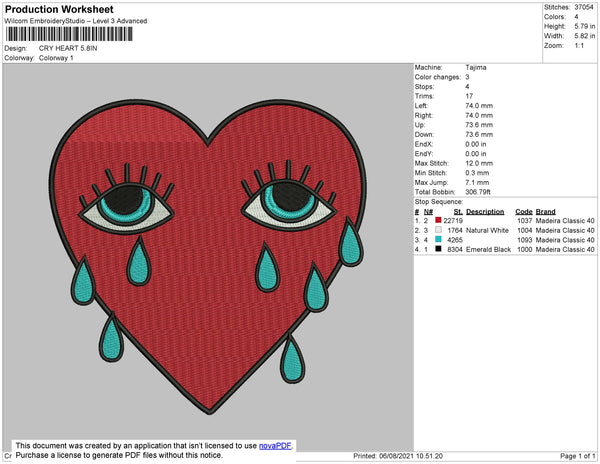Click the novaPDF link
This screenshot has height=464, width=600.
click(x=275, y=446)
